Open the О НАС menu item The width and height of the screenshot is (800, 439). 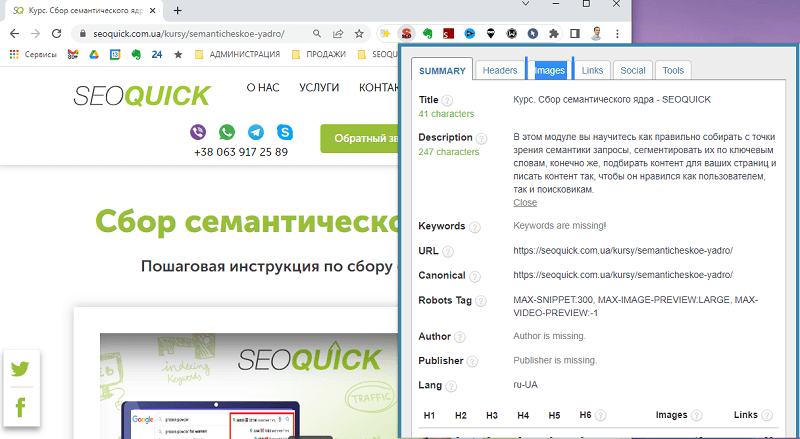click(x=263, y=88)
